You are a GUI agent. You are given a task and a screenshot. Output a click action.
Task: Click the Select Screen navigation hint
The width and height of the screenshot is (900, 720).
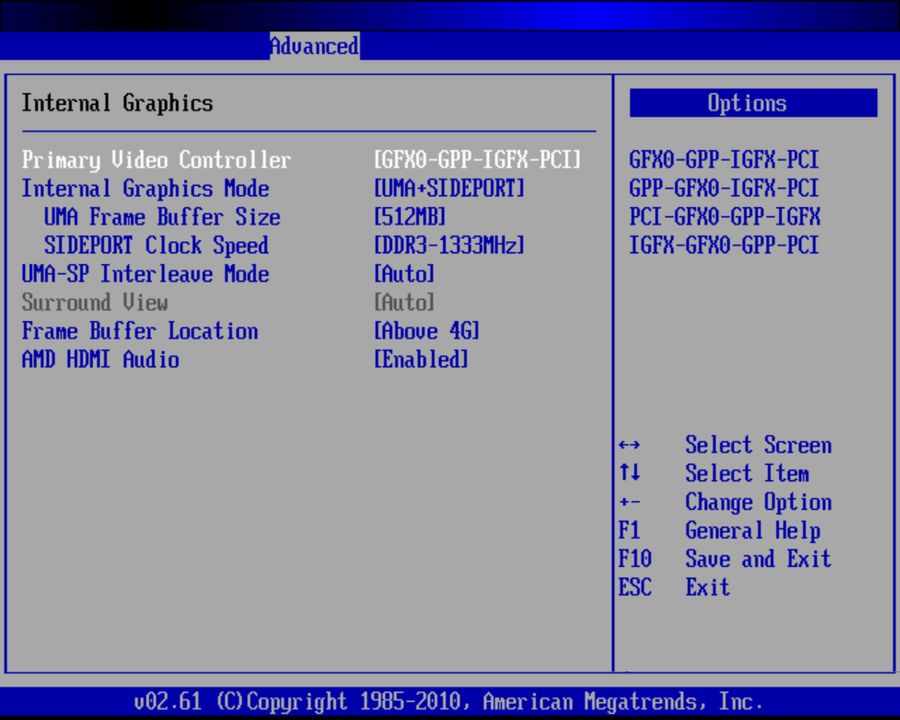click(758, 445)
